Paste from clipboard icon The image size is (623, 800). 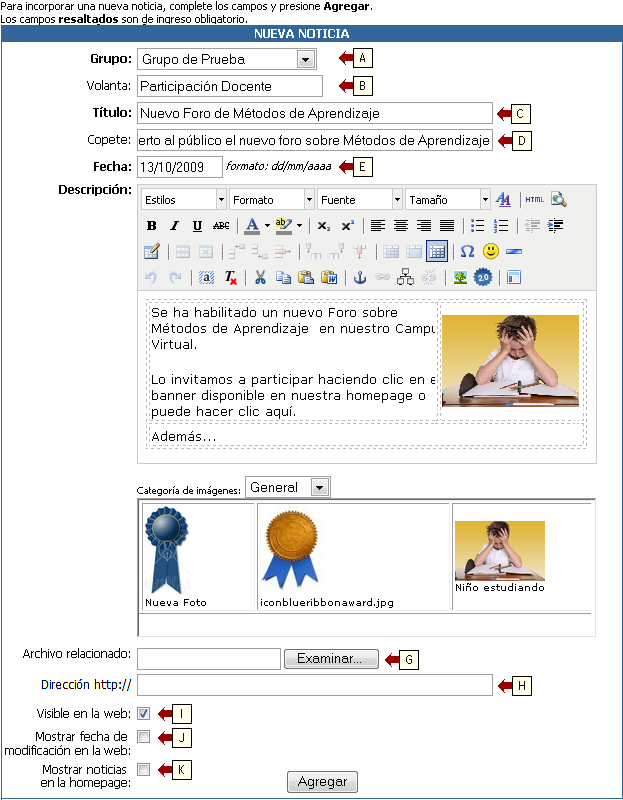pyautogui.click(x=306, y=278)
